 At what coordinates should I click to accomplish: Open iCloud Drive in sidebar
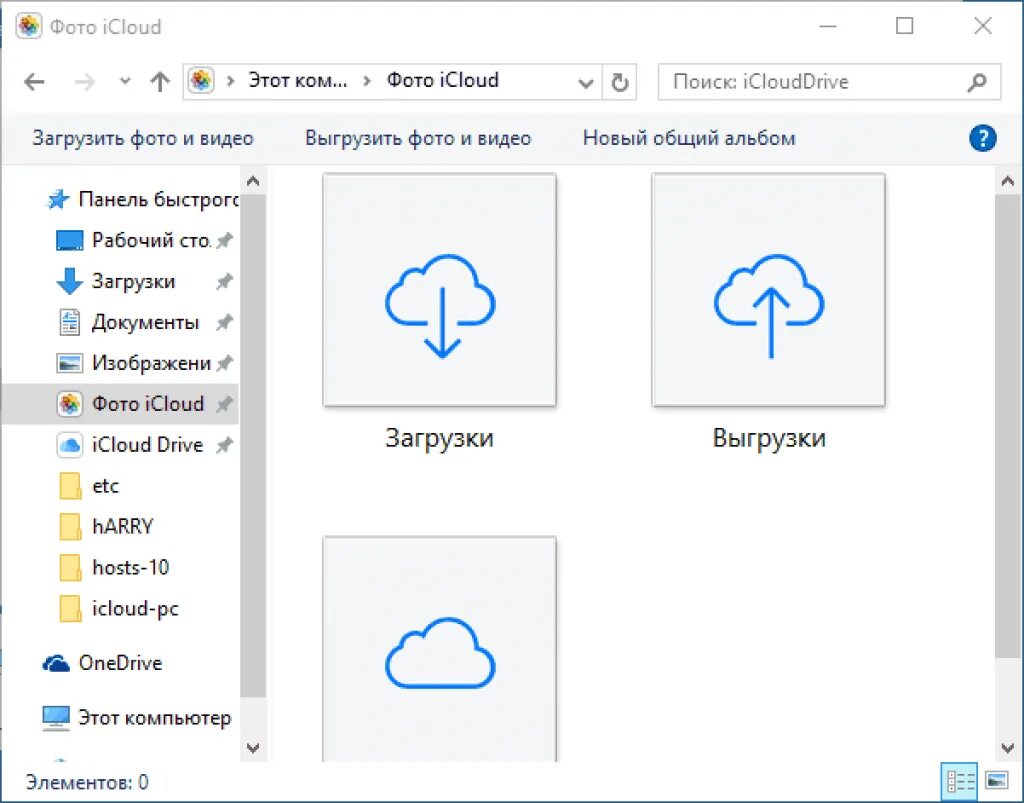(130, 445)
